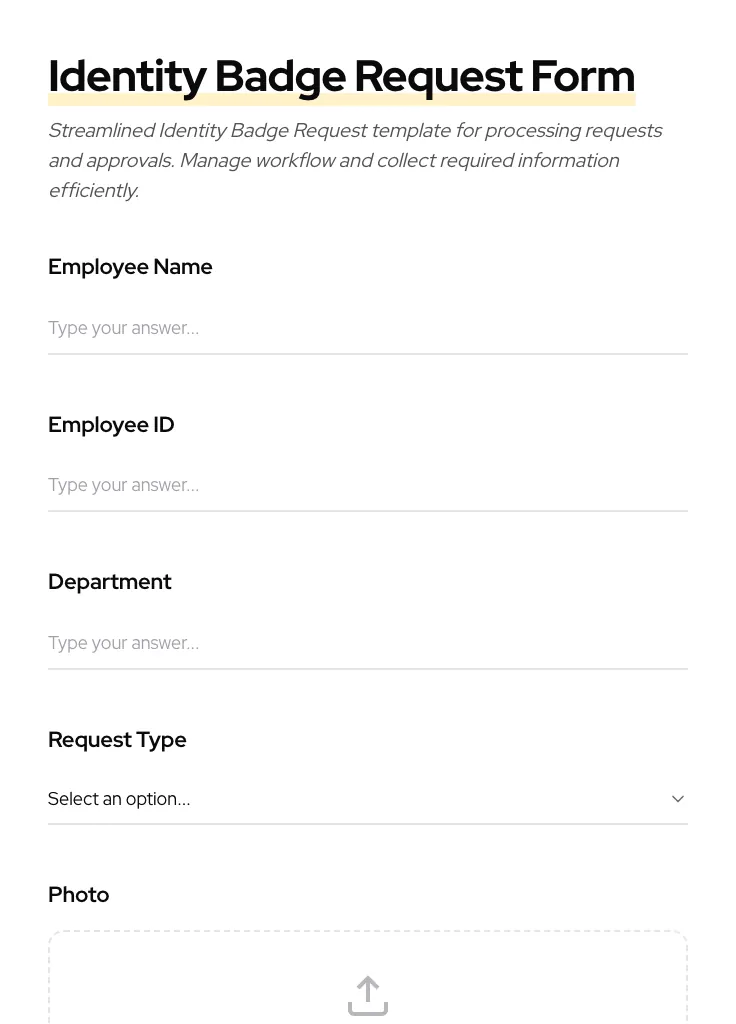Click the word 'Identity' in the title

click(126, 76)
